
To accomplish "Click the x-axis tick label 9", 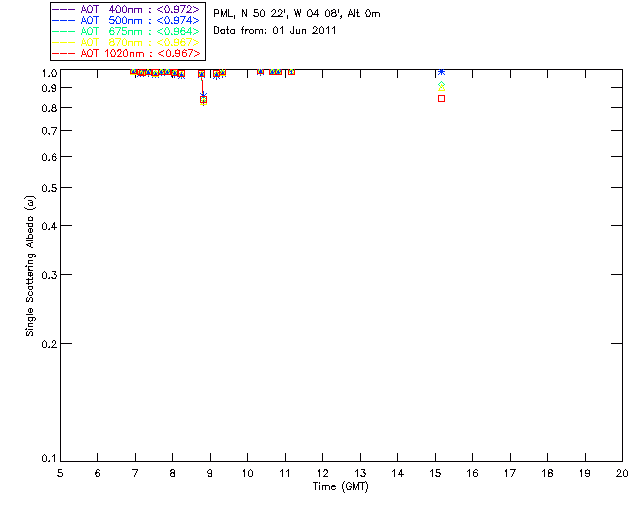I will click(210, 473).
